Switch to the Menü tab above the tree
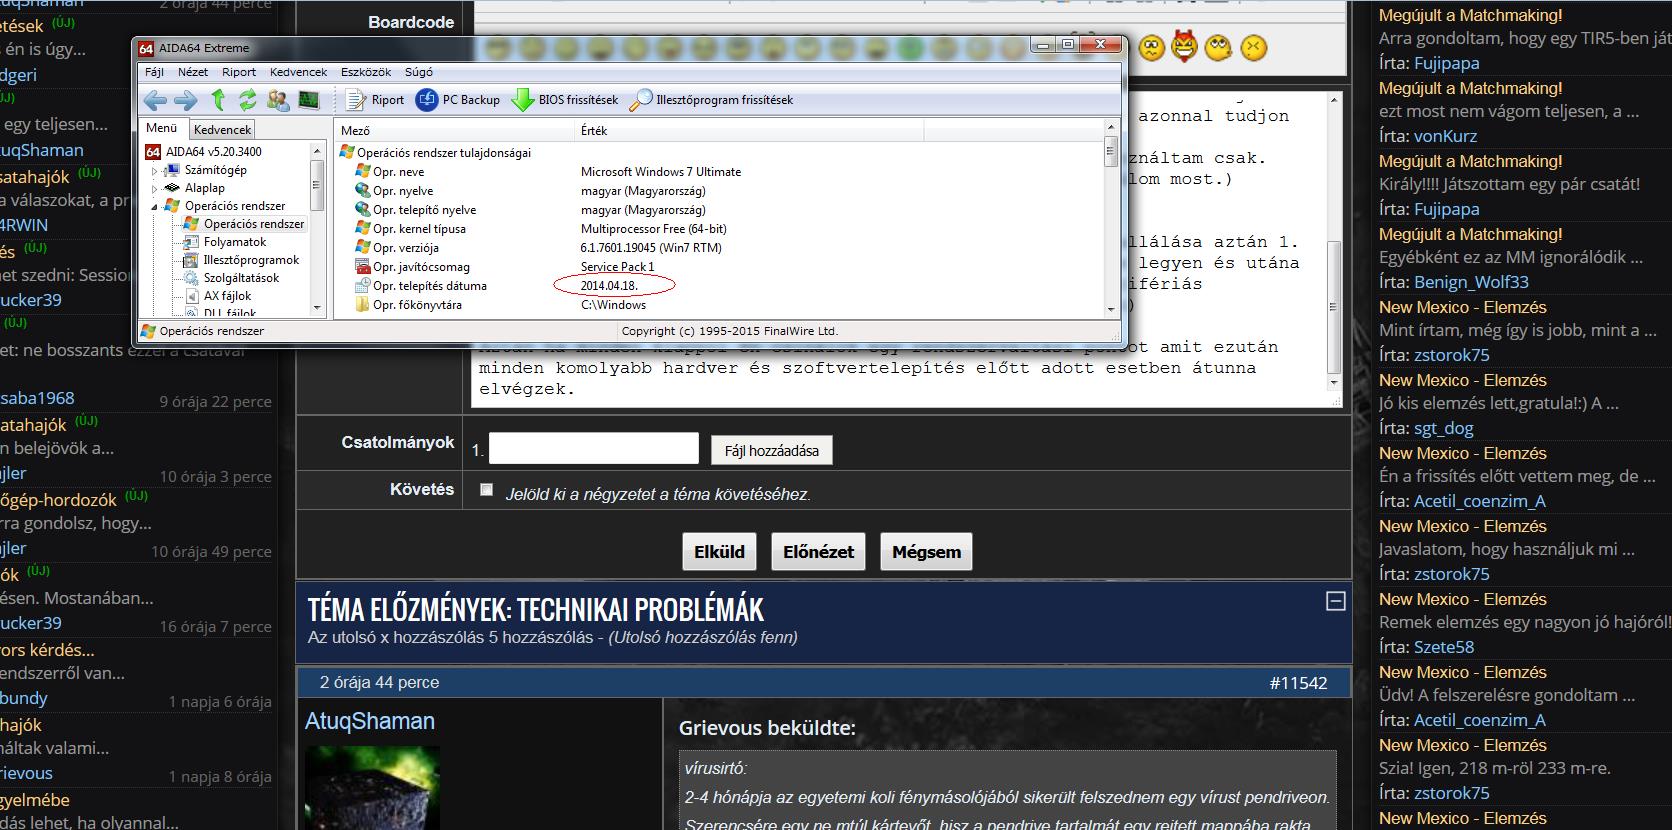The image size is (1672, 830). 162,128
